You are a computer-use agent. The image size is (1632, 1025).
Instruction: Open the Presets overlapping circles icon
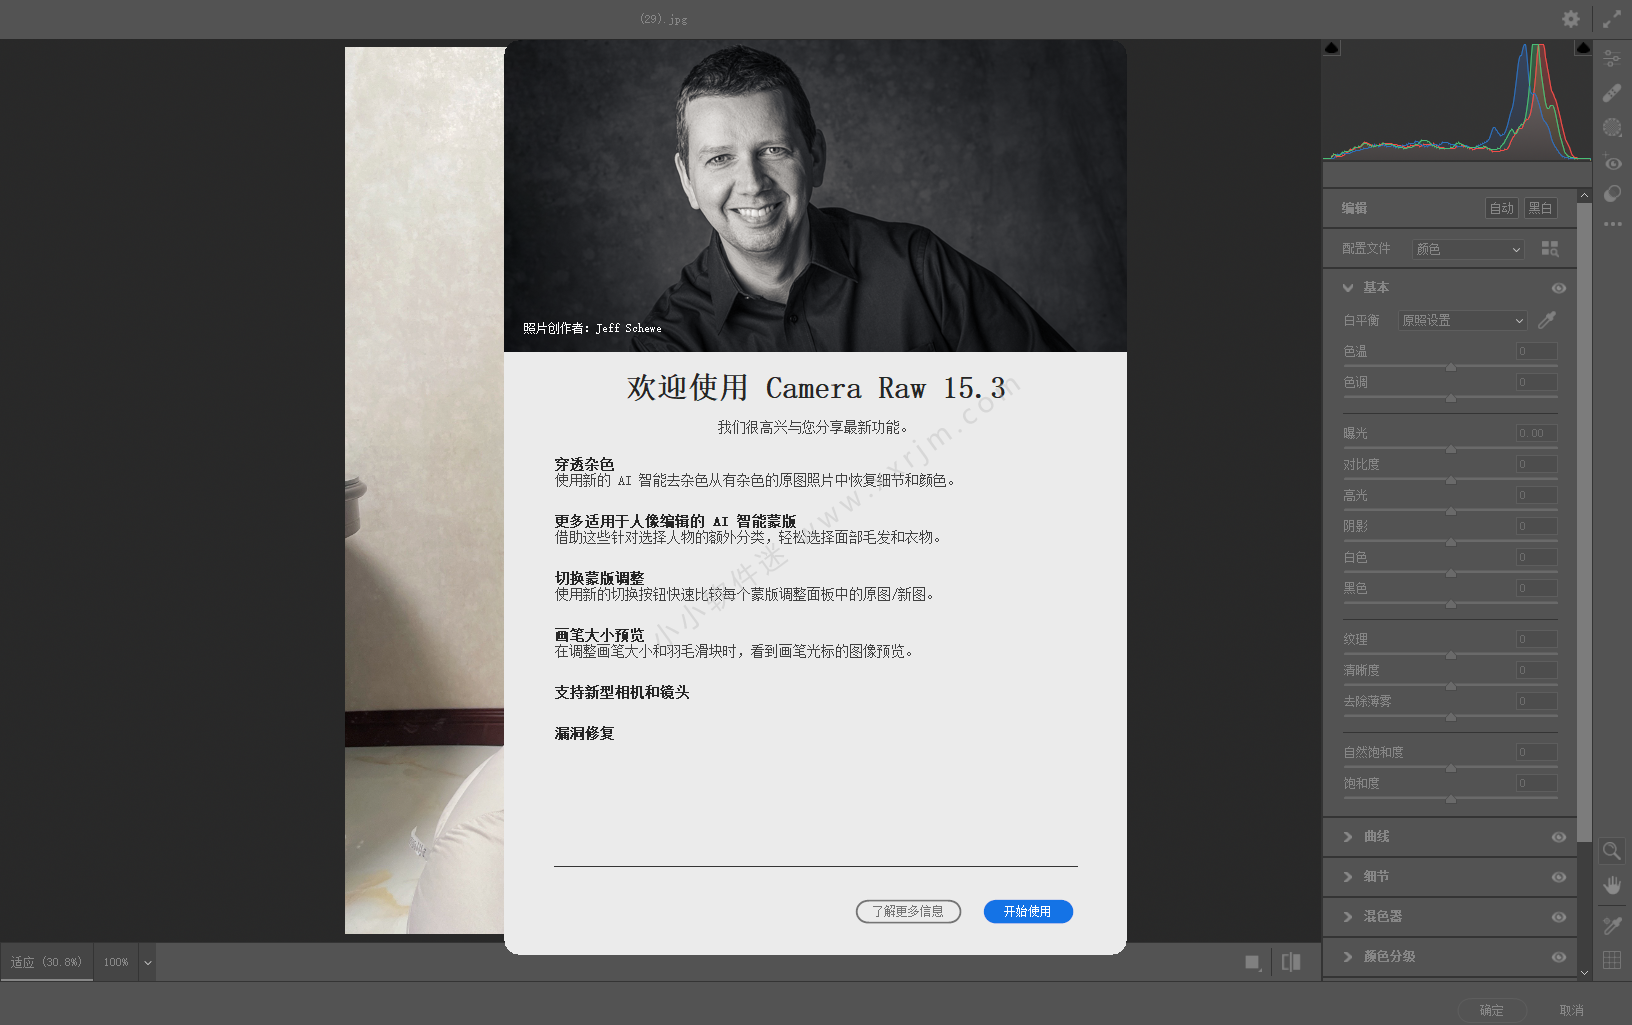[1612, 194]
